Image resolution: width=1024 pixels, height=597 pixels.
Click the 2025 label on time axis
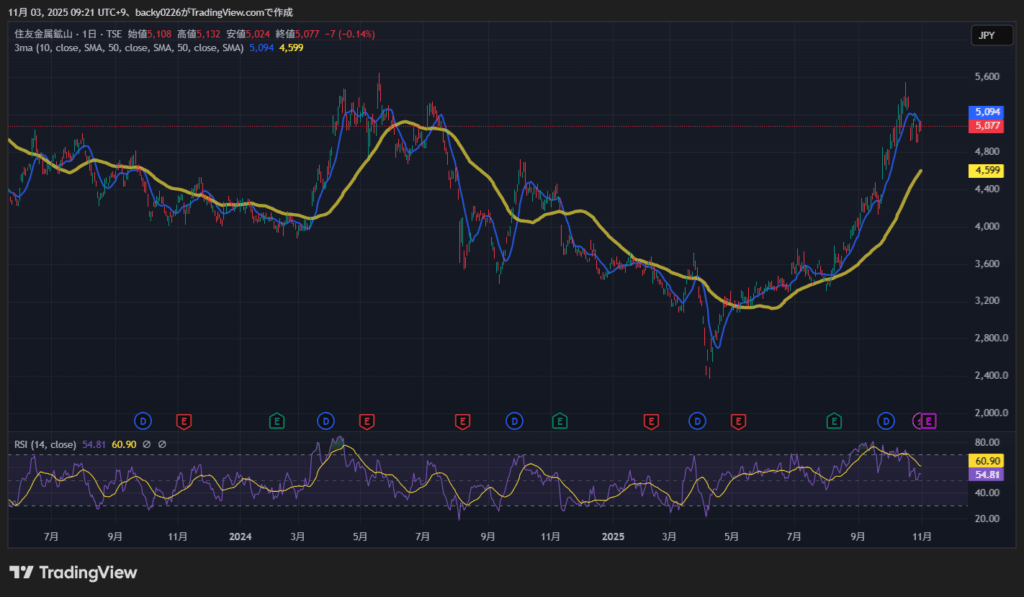(x=613, y=537)
